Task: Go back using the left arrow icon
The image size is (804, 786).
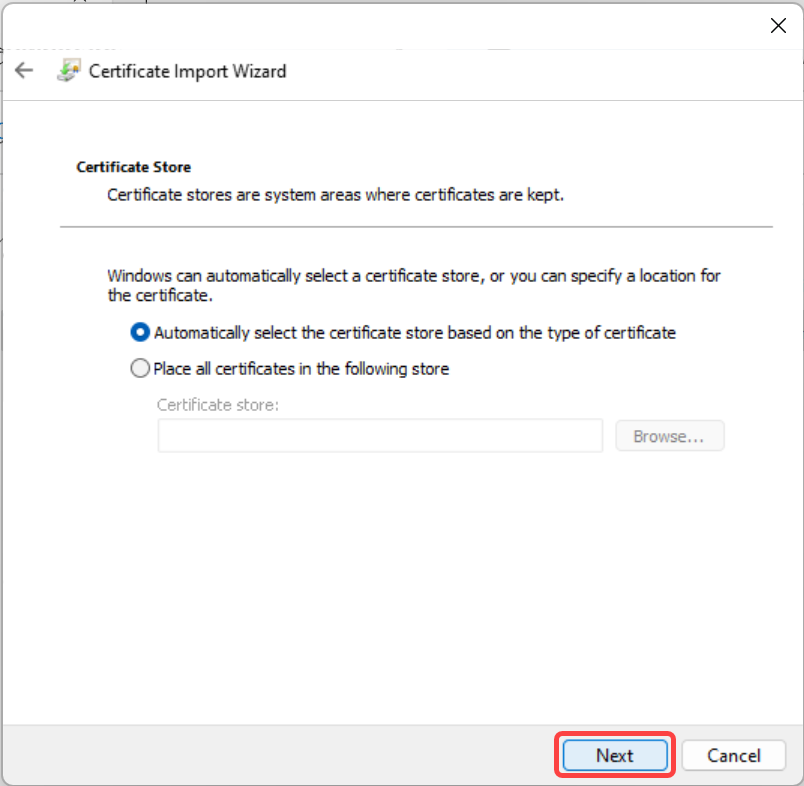Action: 24,70
